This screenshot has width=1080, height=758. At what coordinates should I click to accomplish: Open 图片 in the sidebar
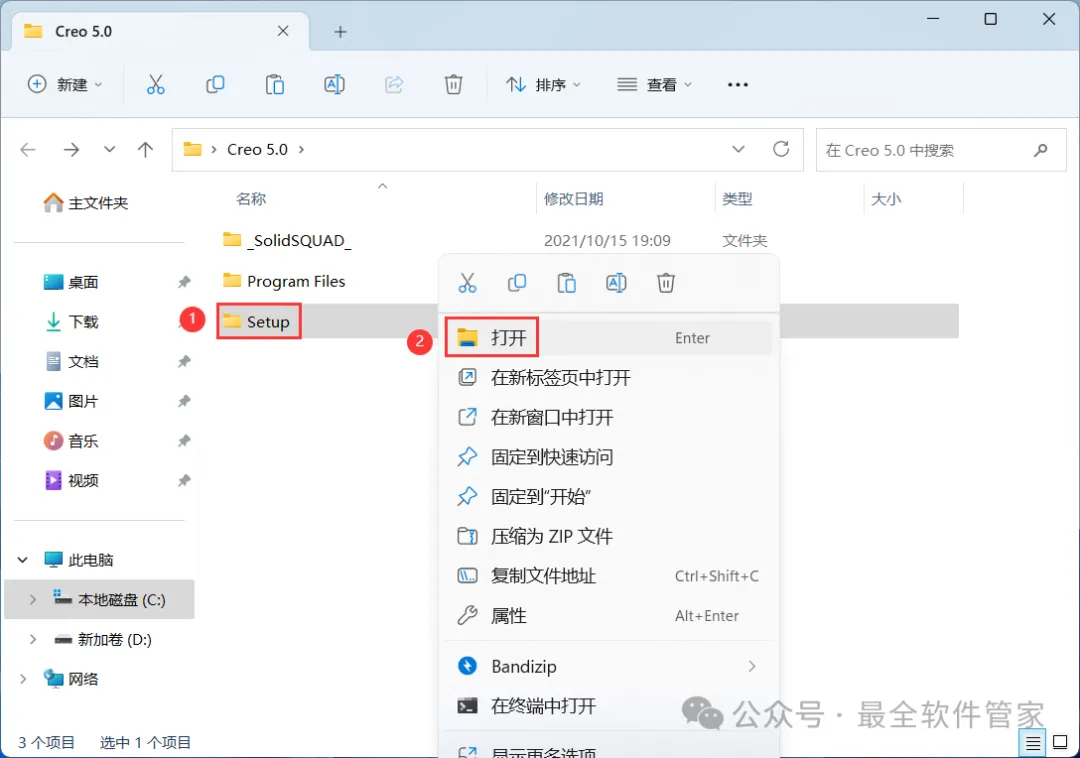72,401
